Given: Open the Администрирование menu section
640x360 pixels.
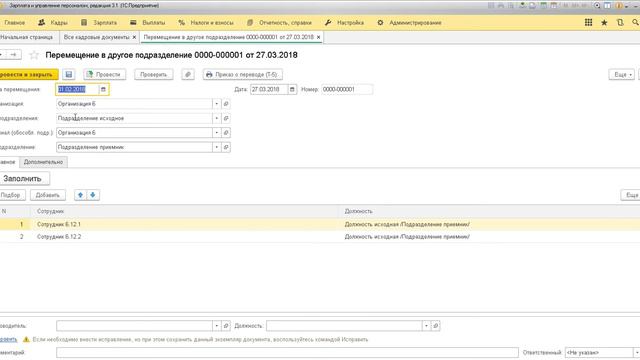Looking at the screenshot, I should (x=409, y=23).
